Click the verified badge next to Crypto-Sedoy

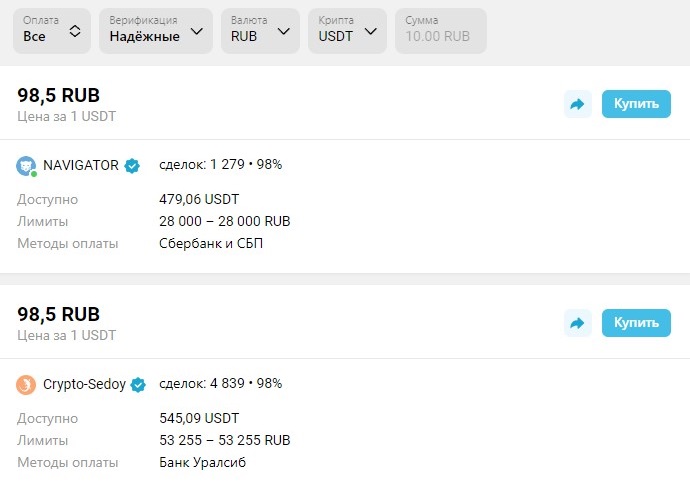pos(139,384)
